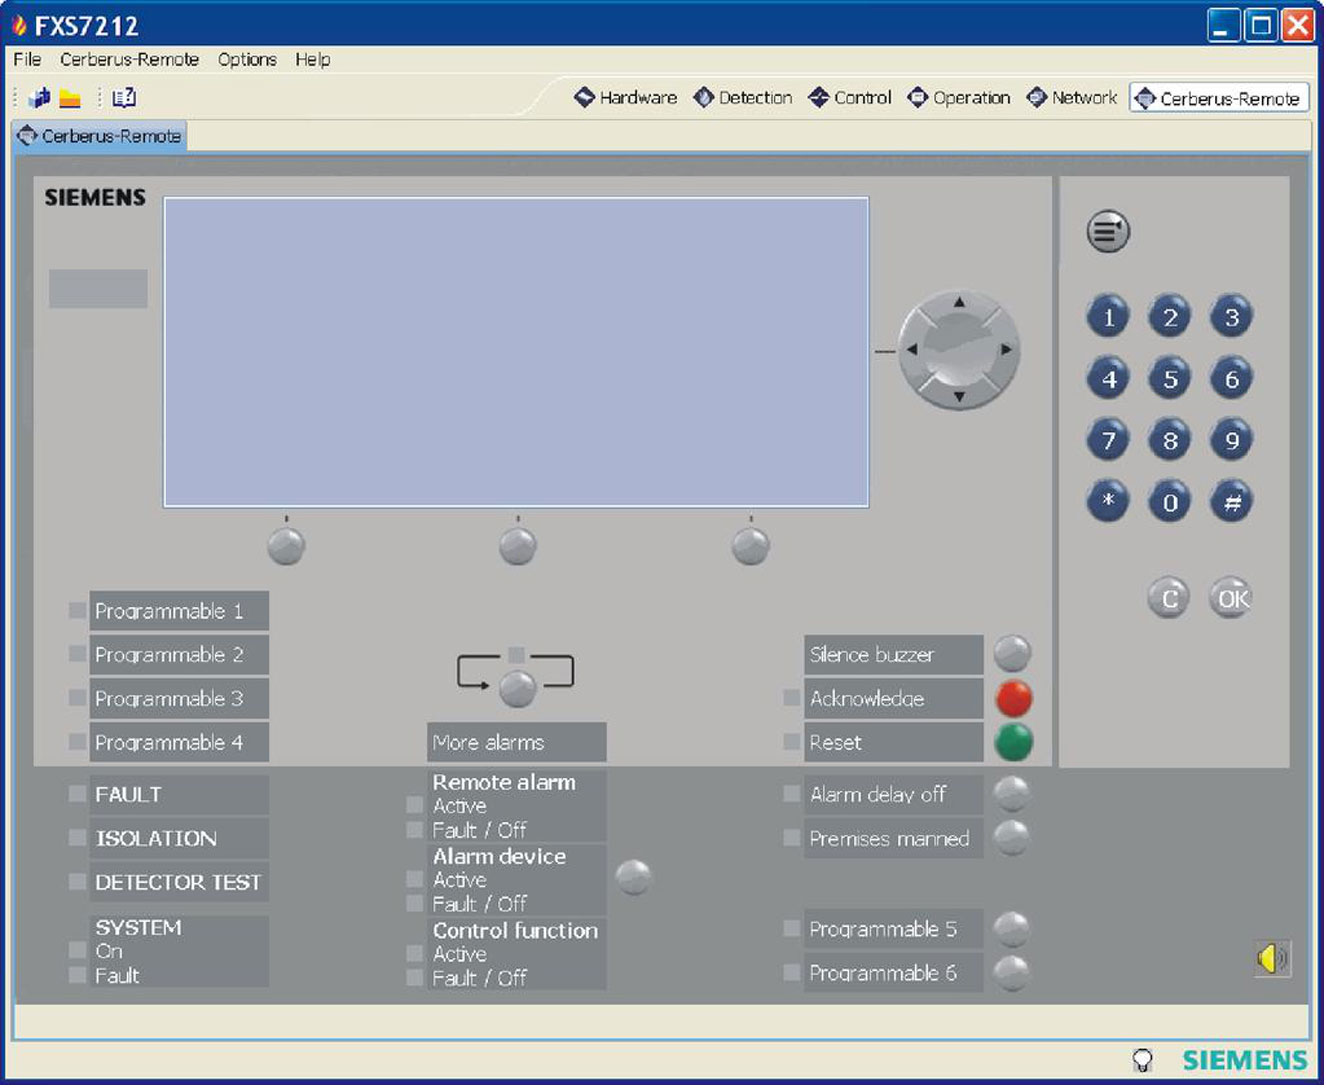Image resolution: width=1326 pixels, height=1088 pixels.
Task: Click the Remote alarm heading
Action: [504, 782]
